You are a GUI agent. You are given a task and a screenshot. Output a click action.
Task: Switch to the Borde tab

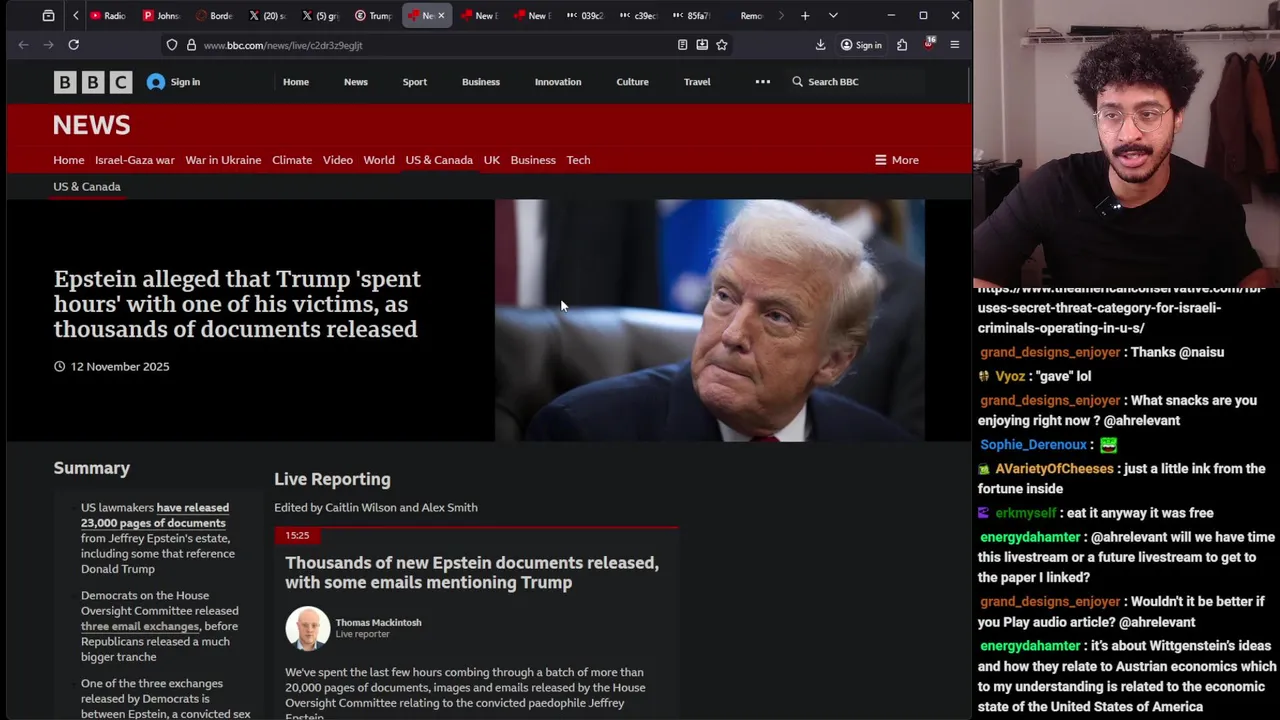coord(214,16)
